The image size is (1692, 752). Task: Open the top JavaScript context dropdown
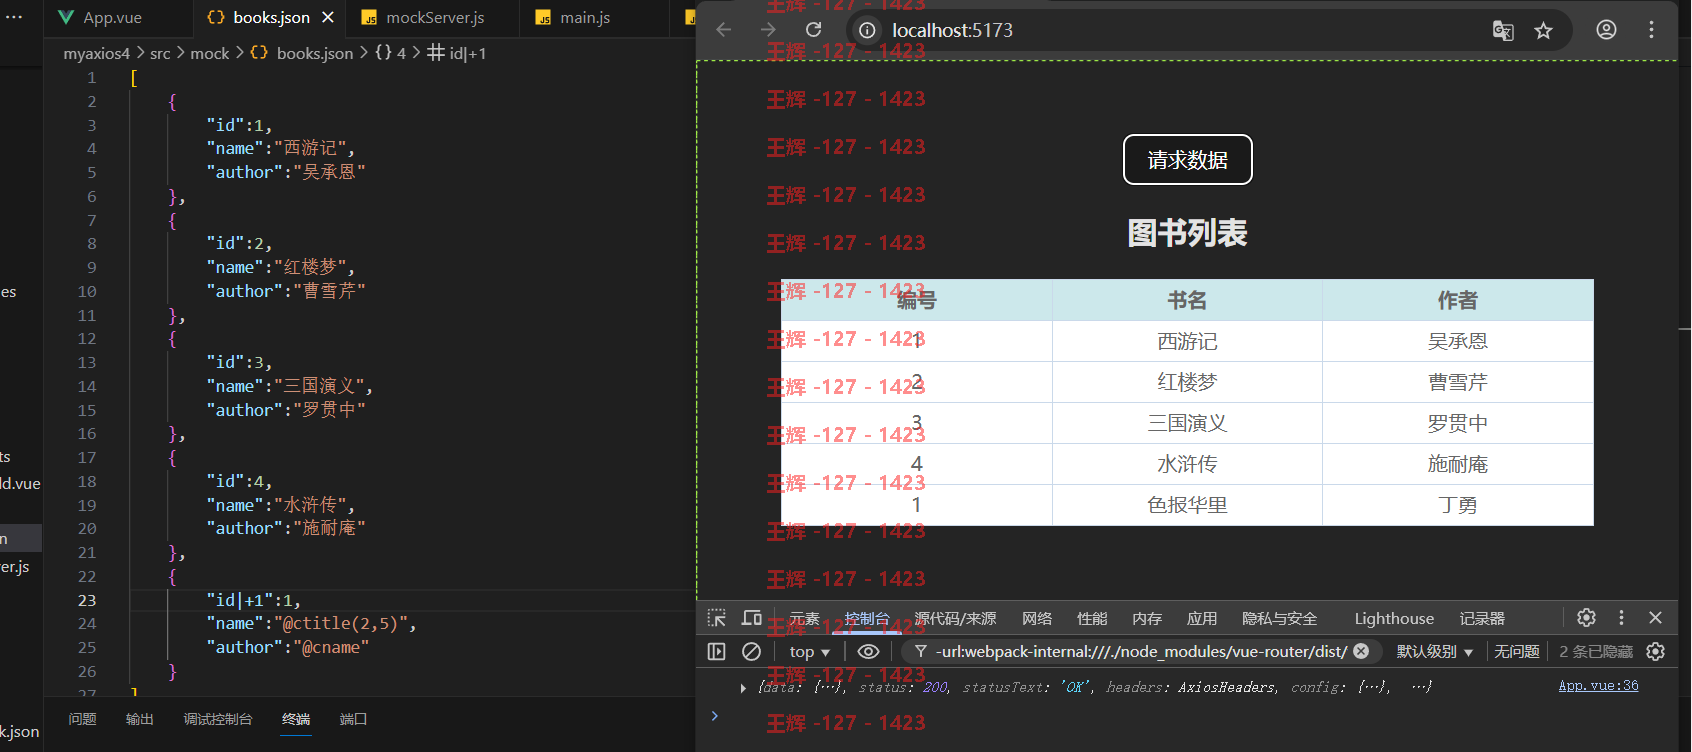[x=810, y=652]
